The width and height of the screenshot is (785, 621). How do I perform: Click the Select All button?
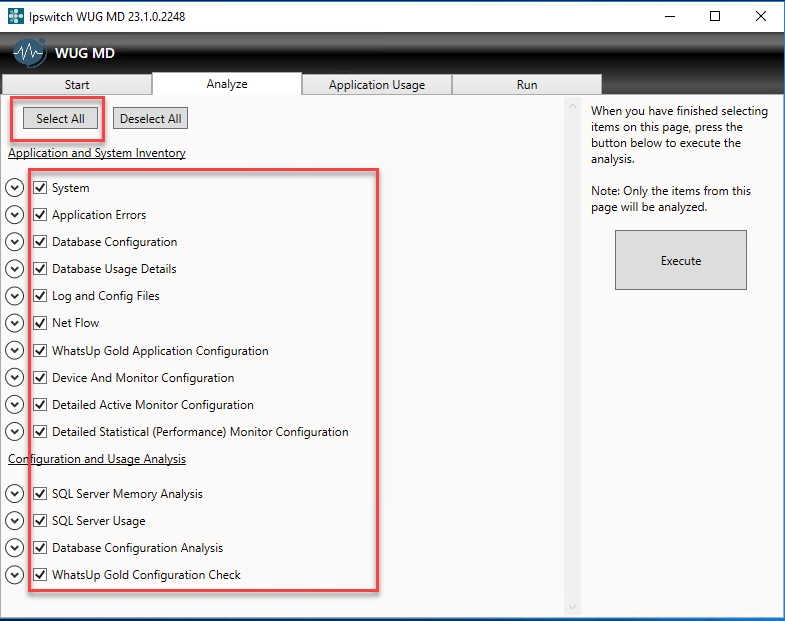pyautogui.click(x=60, y=119)
